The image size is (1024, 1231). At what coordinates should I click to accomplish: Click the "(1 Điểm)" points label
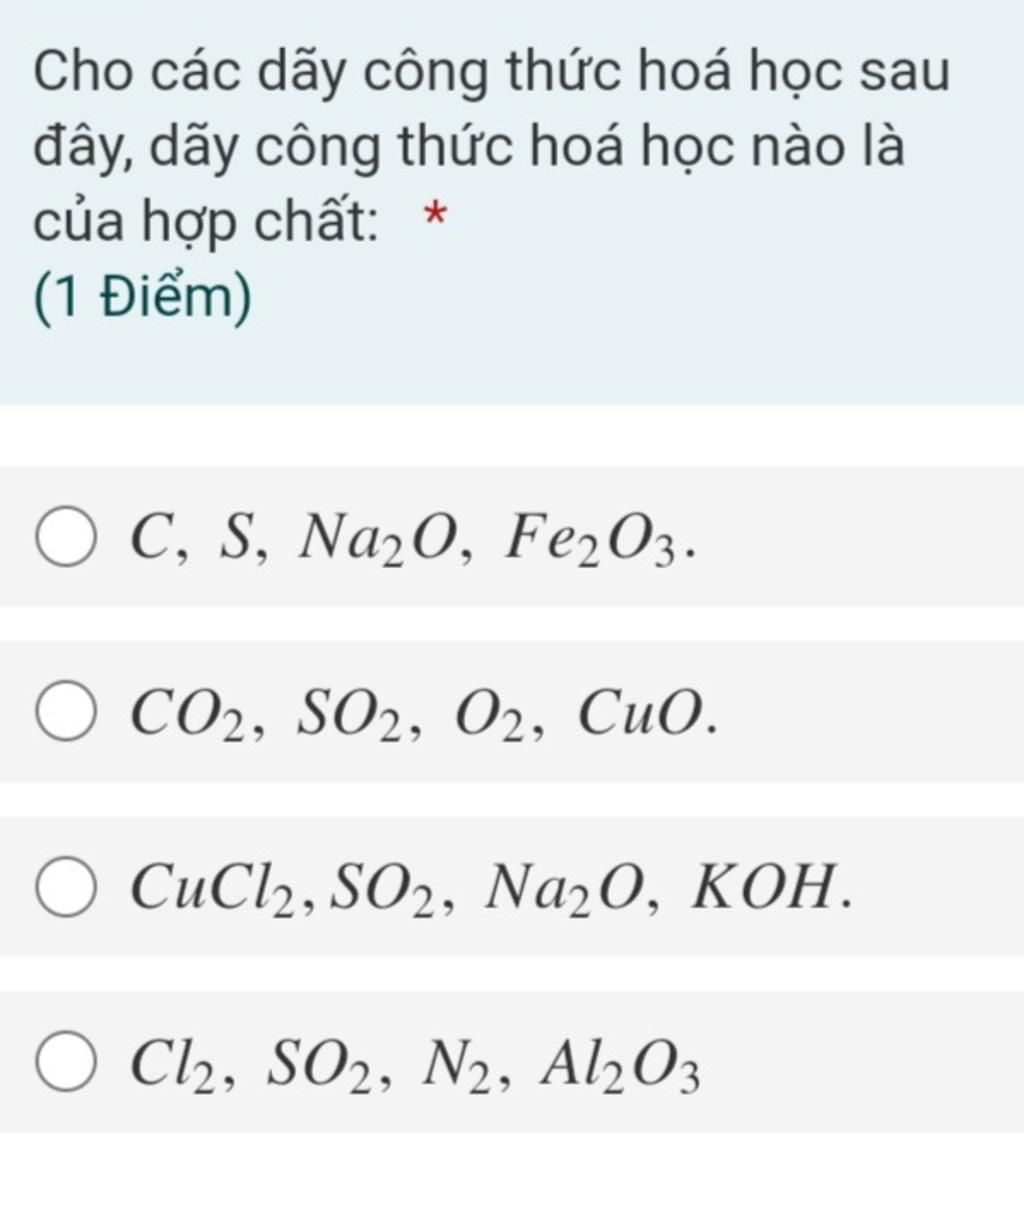[x=142, y=297]
